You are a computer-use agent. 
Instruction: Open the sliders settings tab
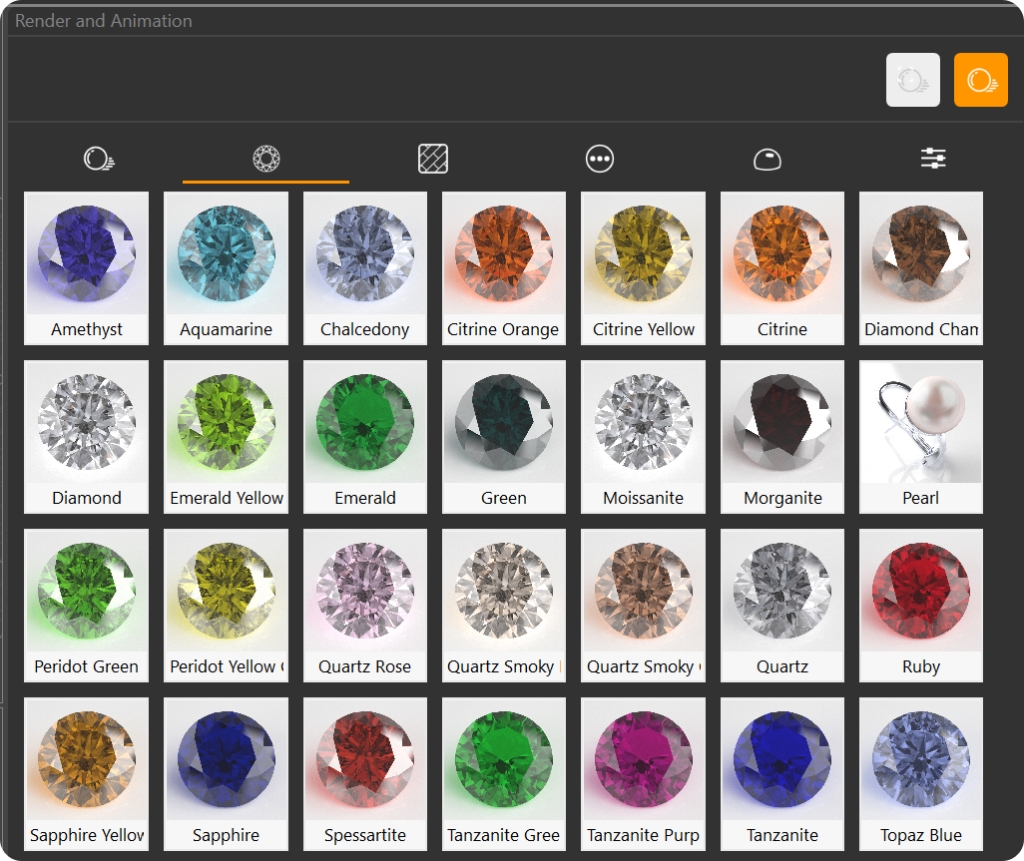coord(933,159)
